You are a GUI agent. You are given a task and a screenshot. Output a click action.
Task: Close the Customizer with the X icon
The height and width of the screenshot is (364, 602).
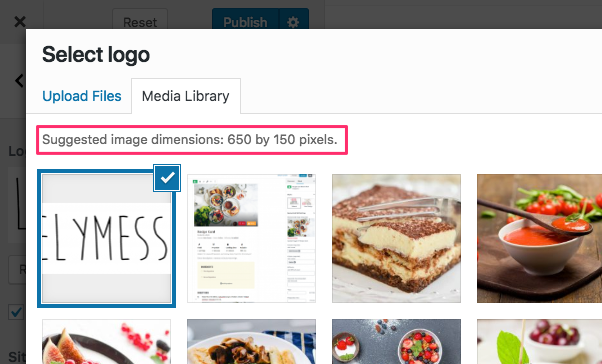(20, 22)
